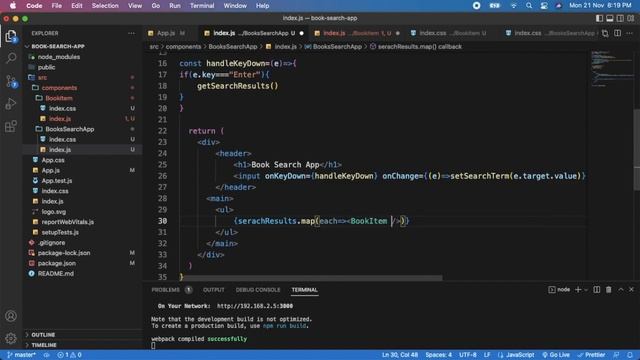This screenshot has height=360, width=640.
Task: Open the Extensions view
Action: pos(11,126)
